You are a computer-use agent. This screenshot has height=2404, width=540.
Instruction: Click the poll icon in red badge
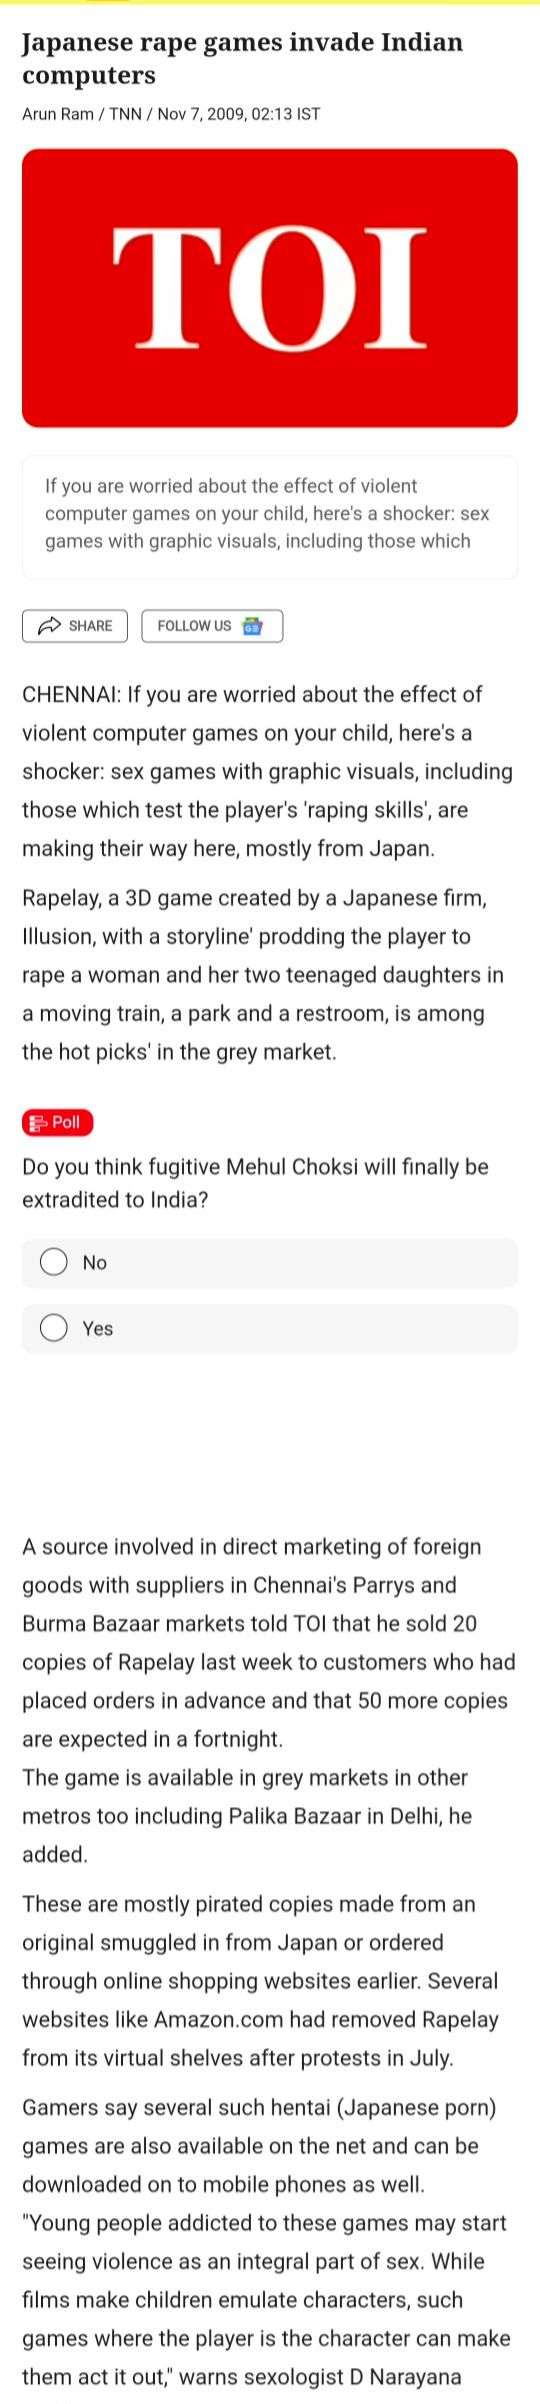tap(38, 1123)
